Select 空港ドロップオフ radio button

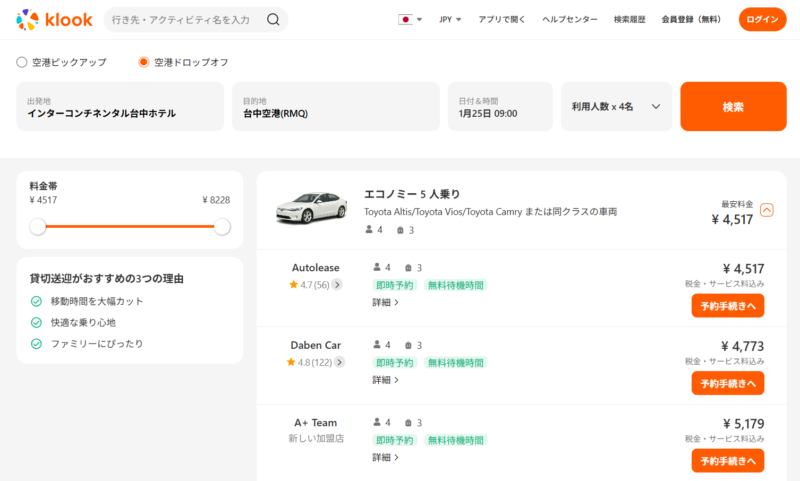[x=144, y=62]
